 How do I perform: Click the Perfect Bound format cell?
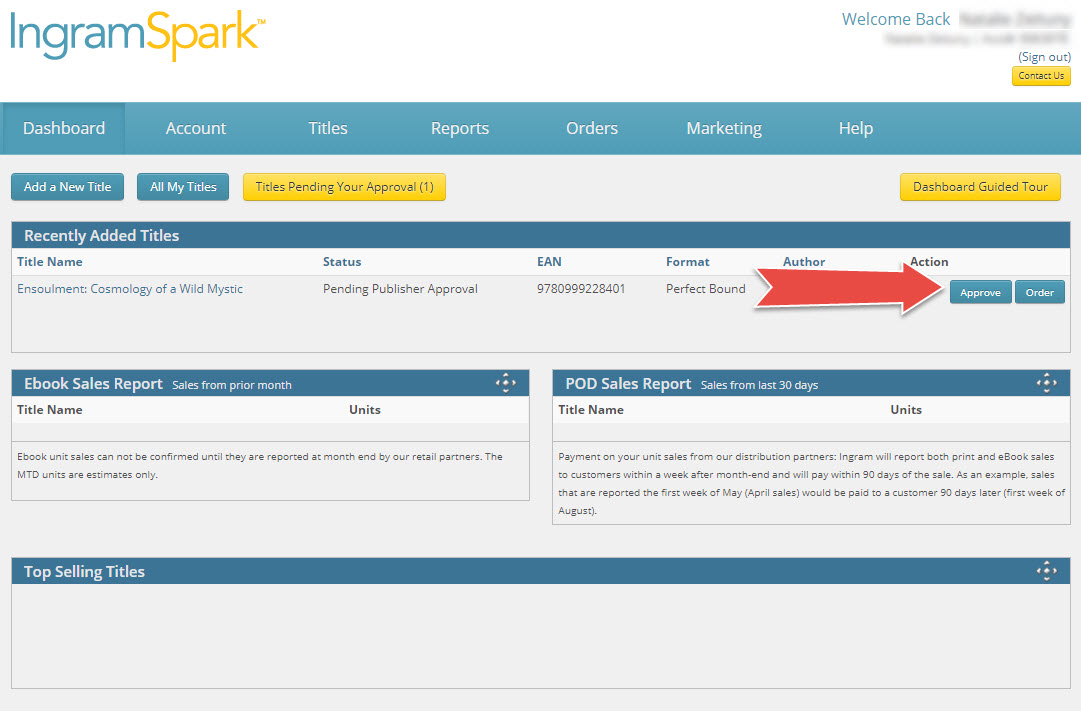(x=705, y=289)
